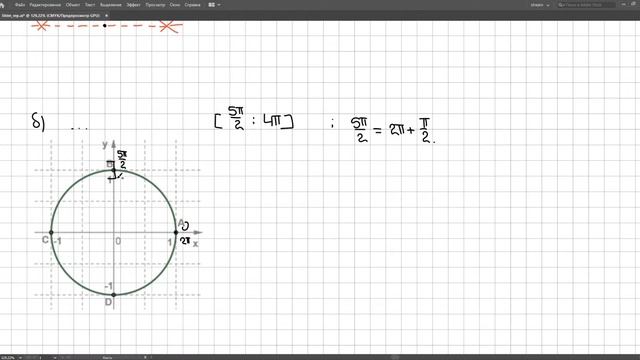Open the Справка menu
The width and height of the screenshot is (640, 360).
192,5
